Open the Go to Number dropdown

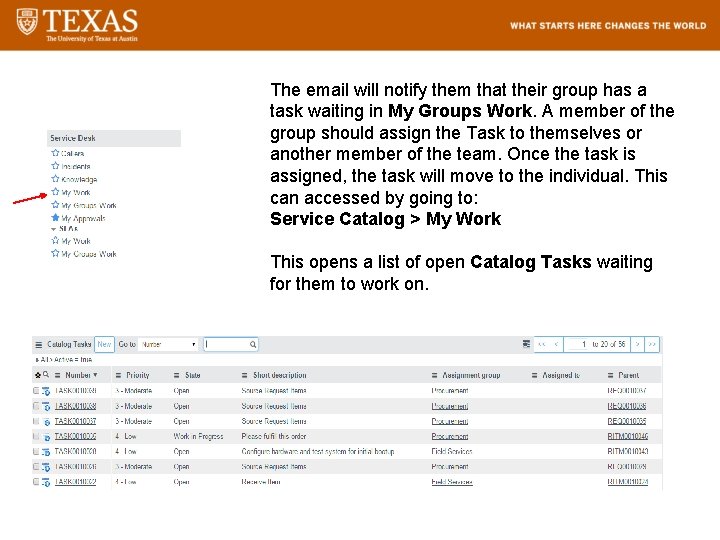click(x=169, y=344)
